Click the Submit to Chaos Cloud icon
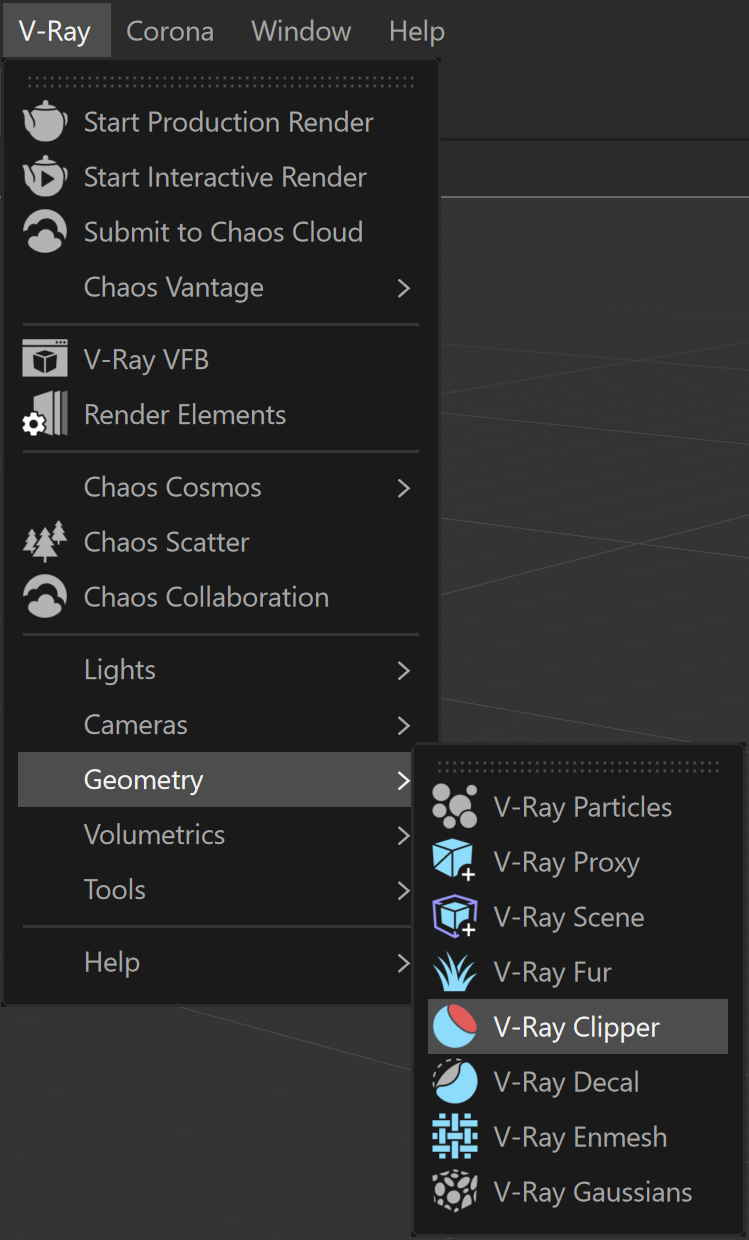This screenshot has height=1240, width=749. (x=45, y=232)
